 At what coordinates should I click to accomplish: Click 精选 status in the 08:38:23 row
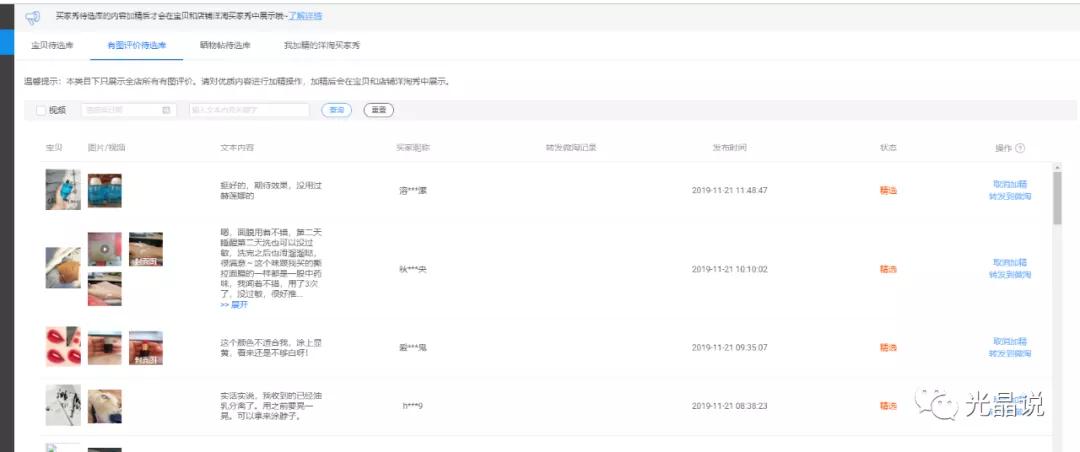pyautogui.click(x=888, y=406)
